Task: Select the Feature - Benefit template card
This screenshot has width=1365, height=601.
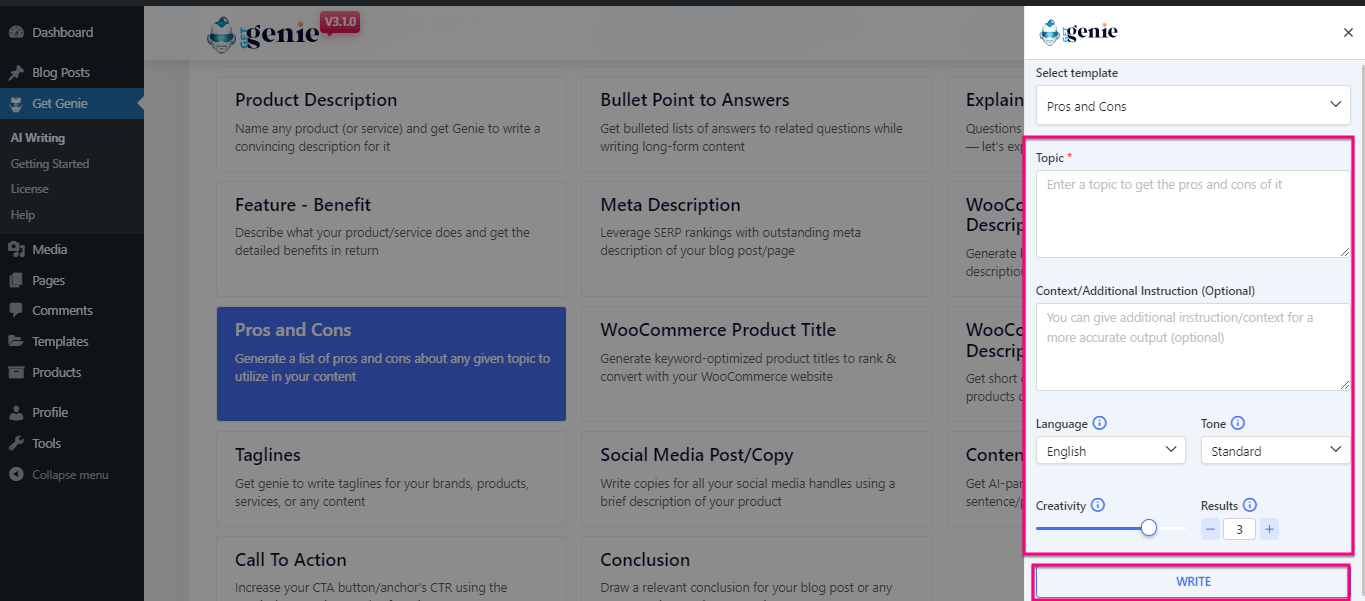Action: [x=391, y=239]
